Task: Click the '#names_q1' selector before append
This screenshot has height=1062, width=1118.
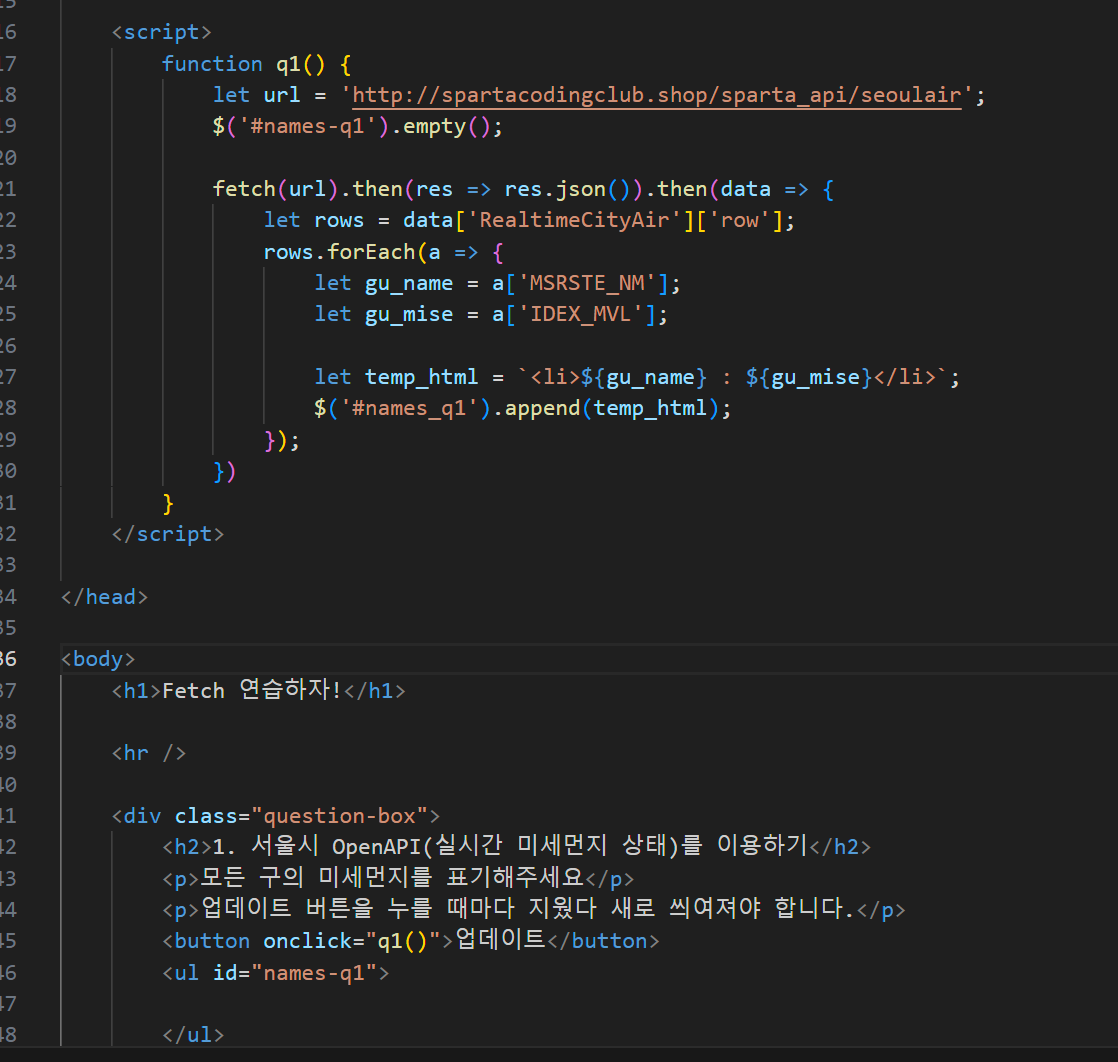Action: pos(409,409)
